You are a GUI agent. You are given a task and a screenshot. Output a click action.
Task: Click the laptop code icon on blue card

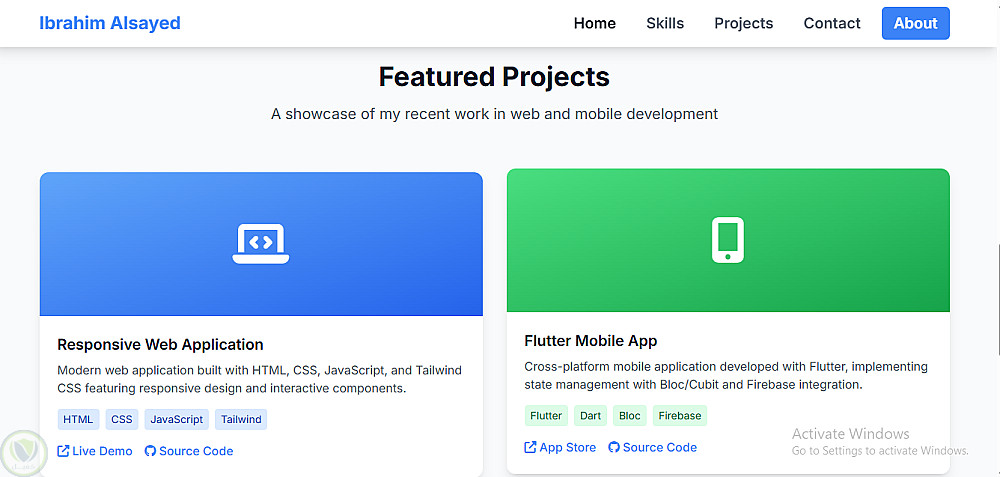point(261,243)
